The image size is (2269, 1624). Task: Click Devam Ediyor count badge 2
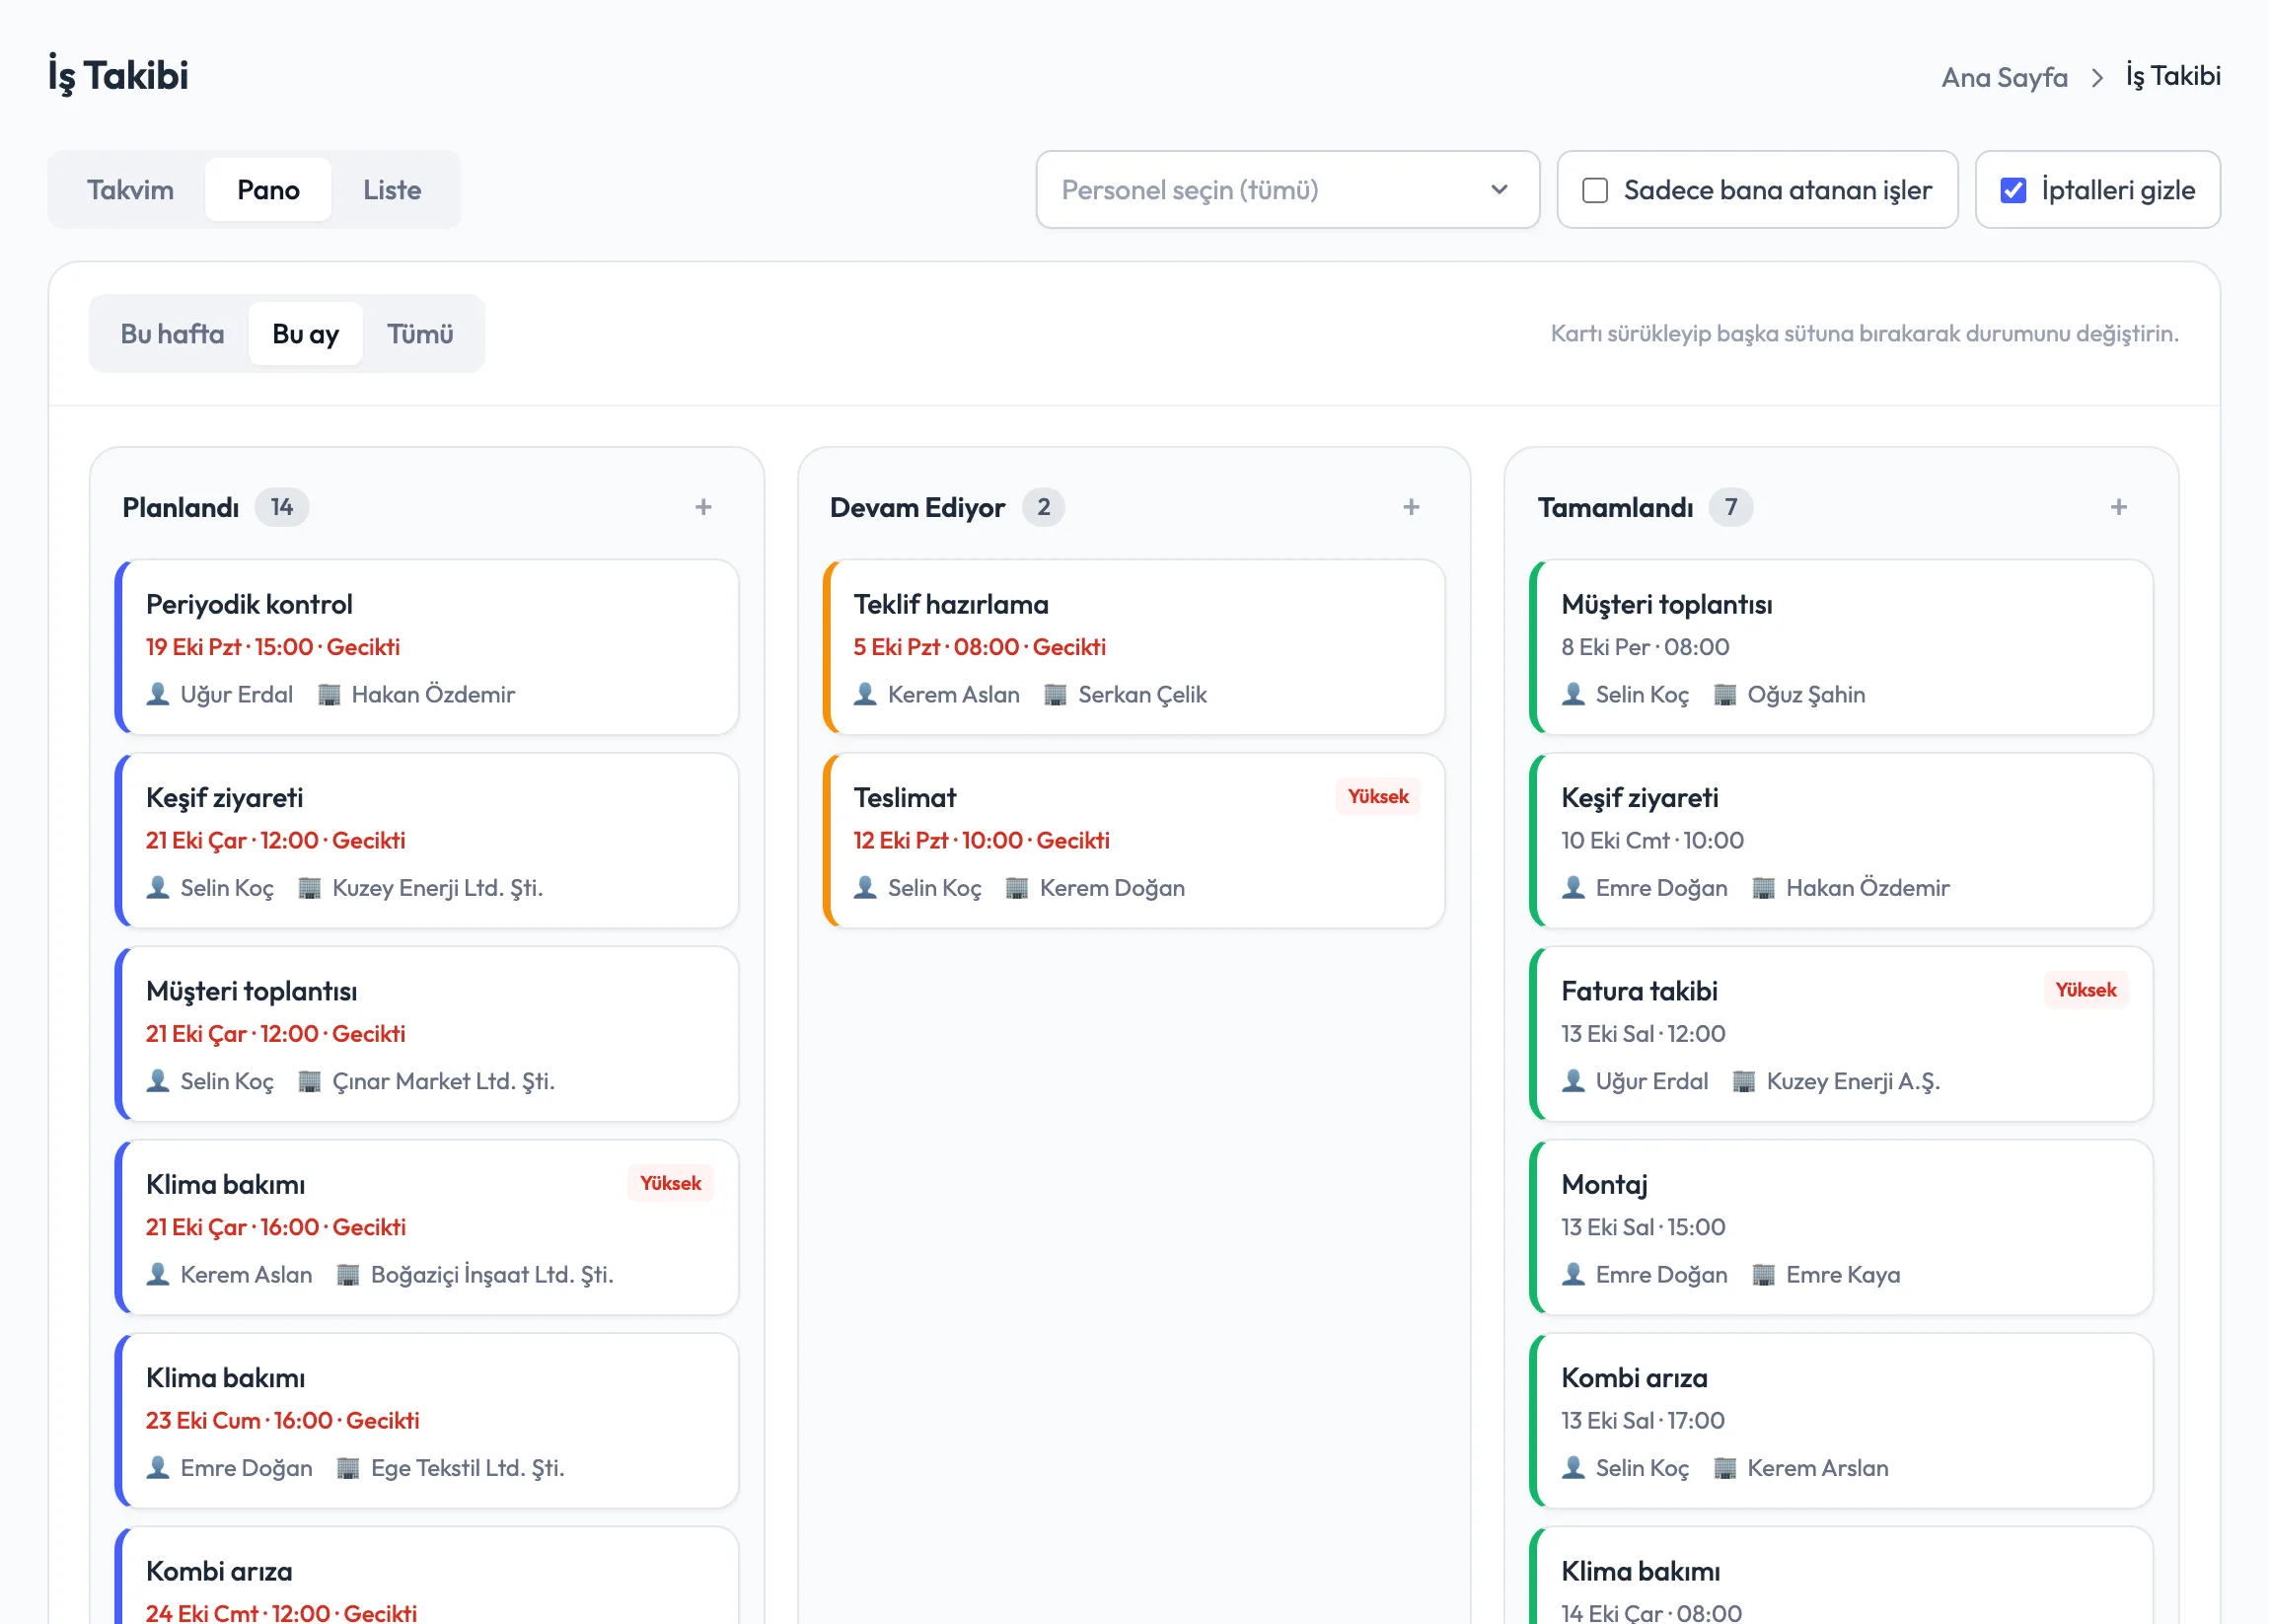[x=1043, y=507]
